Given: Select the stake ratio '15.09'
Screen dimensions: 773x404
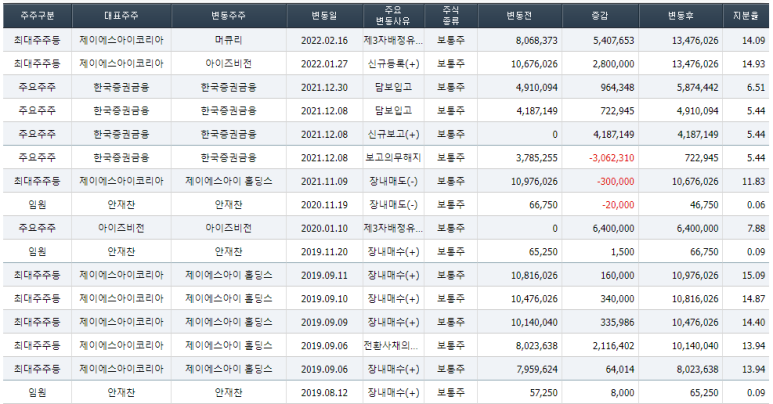Looking at the screenshot, I should [x=754, y=275].
